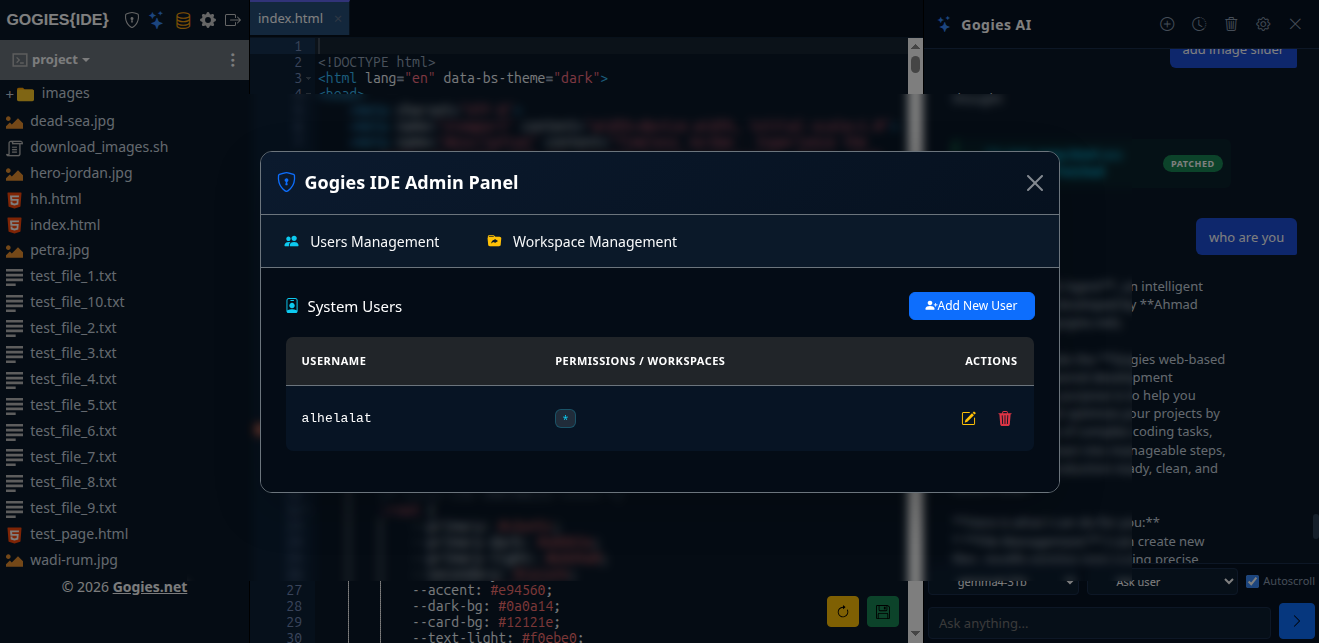Click the sparkle AI icon in IDE header
The height and width of the screenshot is (643, 1319).
click(156, 20)
